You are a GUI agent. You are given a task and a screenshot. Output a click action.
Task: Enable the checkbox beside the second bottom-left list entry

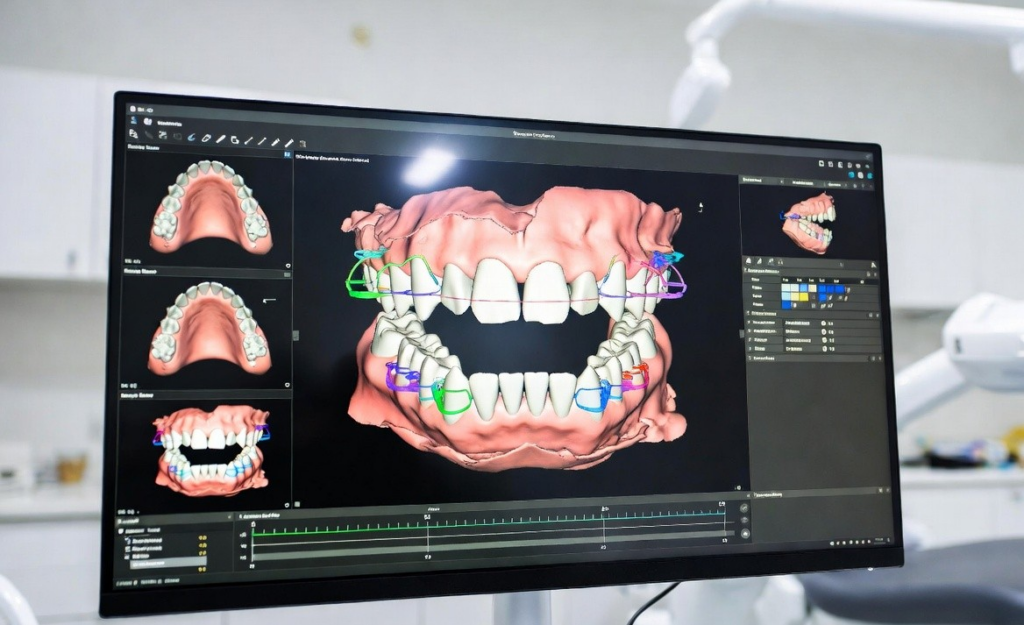coord(128,546)
